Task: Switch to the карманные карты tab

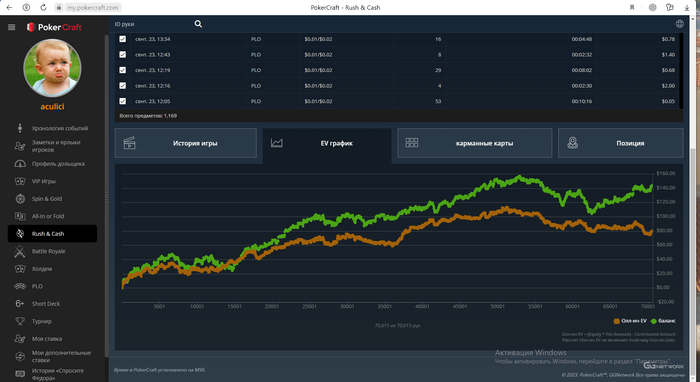Action: coord(475,143)
